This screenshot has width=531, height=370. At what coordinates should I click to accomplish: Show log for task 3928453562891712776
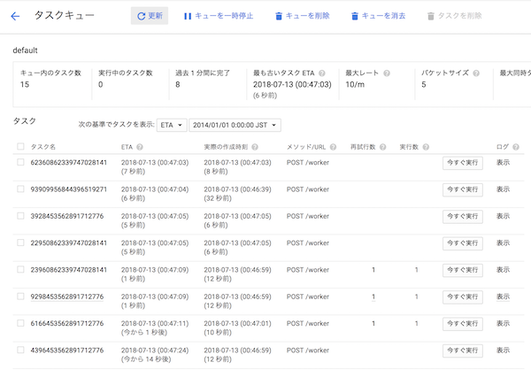click(503, 216)
